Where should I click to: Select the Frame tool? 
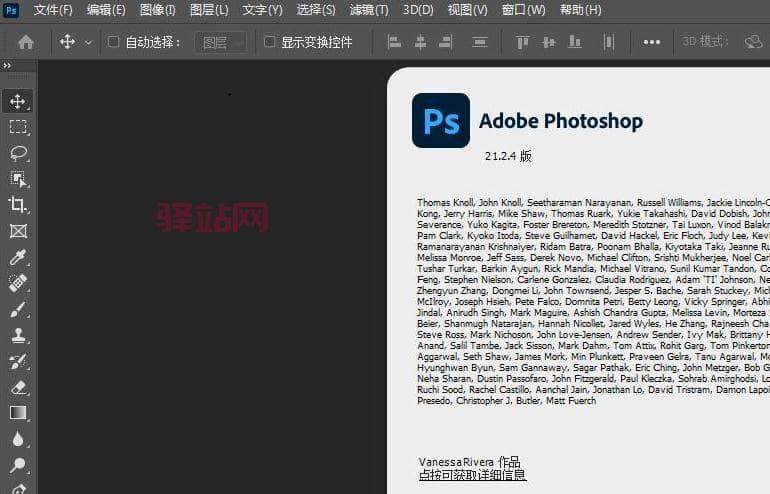(x=18, y=231)
